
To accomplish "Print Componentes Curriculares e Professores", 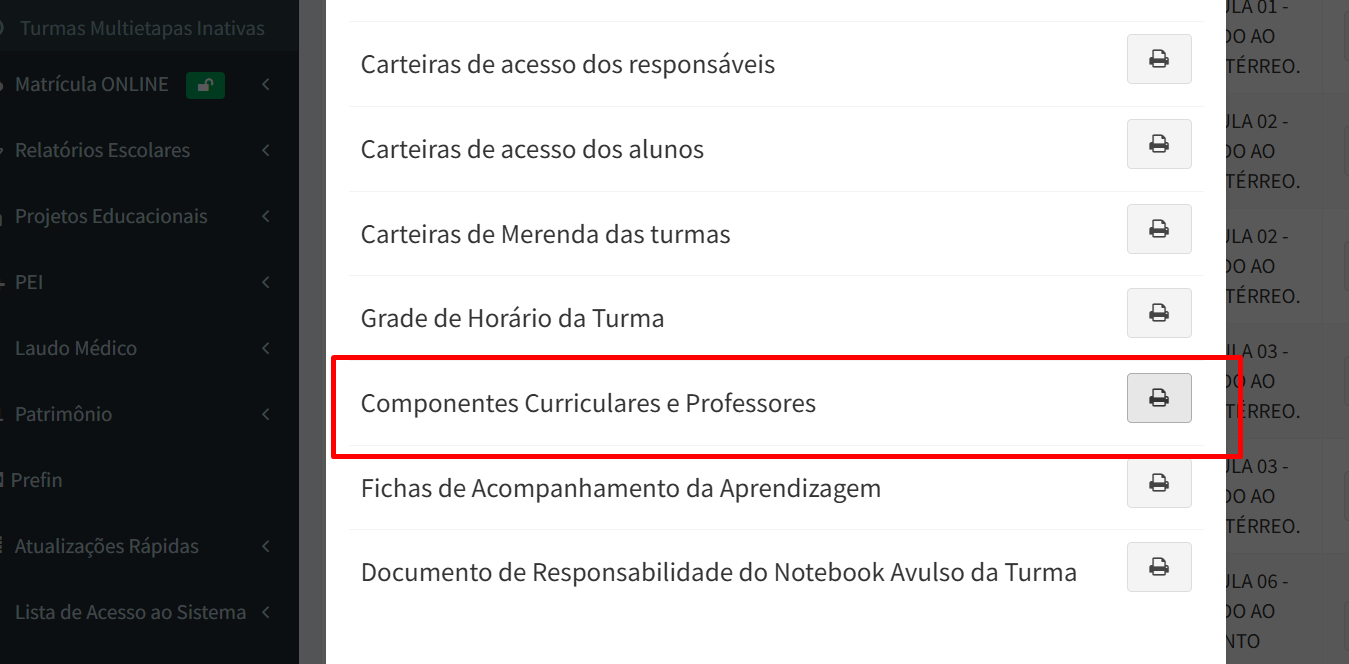I will 1159,398.
